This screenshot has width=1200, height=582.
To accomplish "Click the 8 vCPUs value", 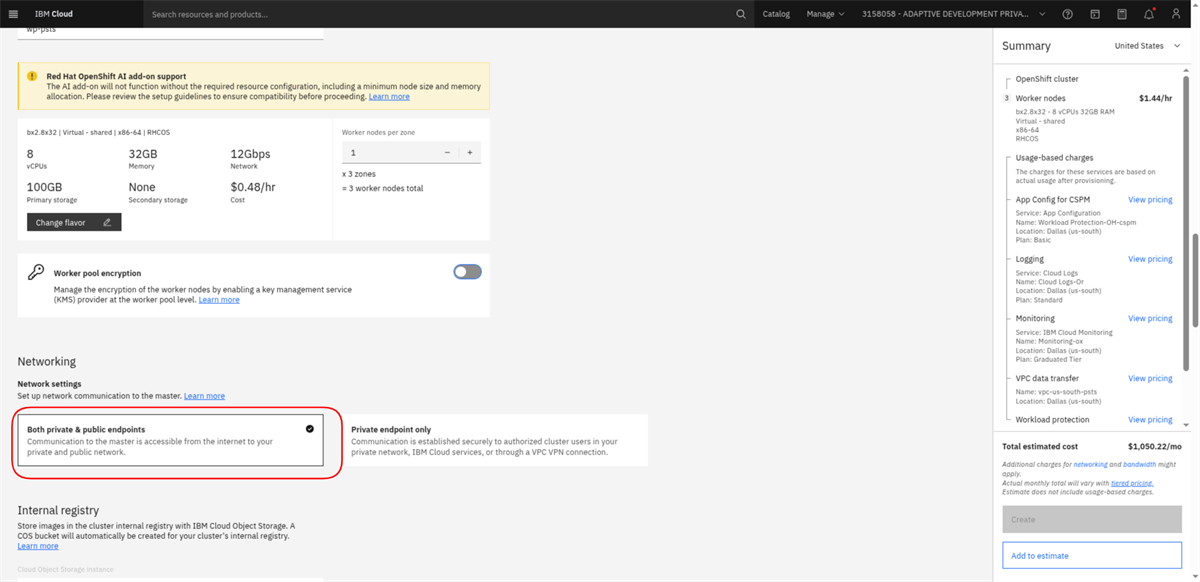I will 30,154.
